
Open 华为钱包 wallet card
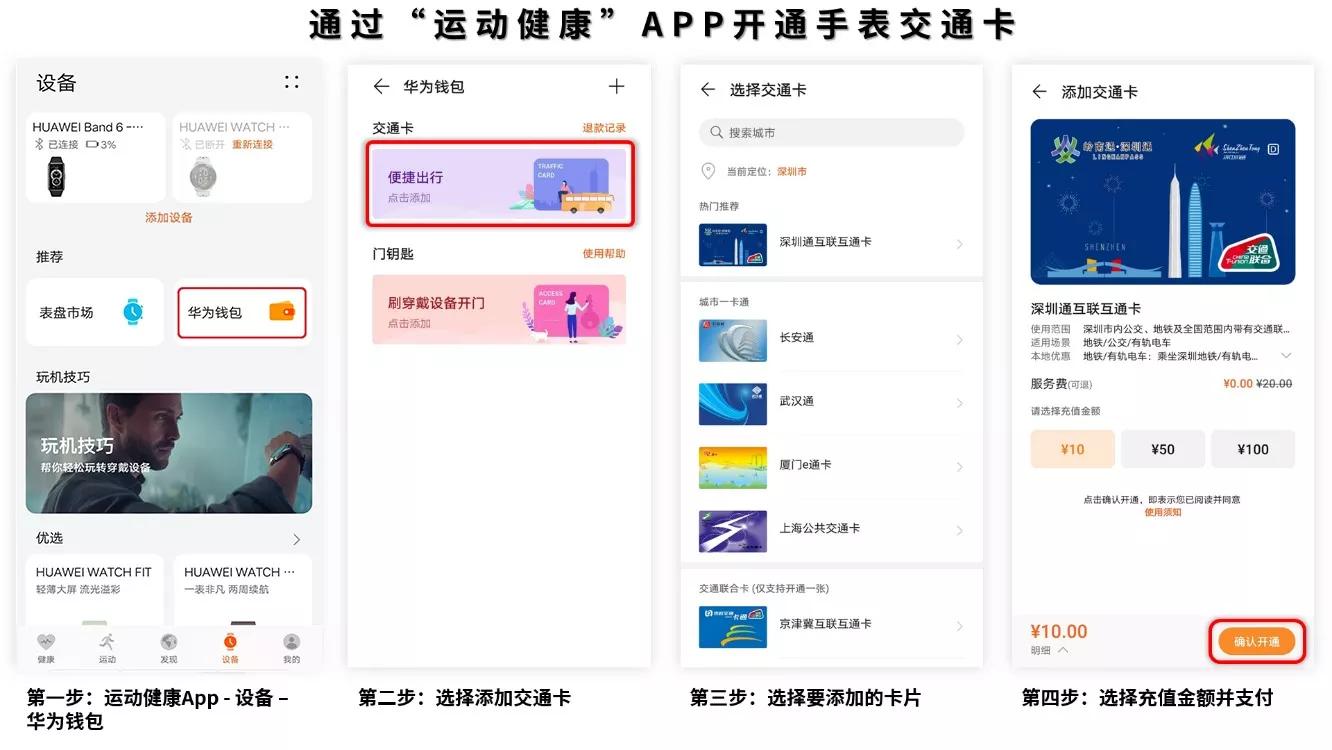[241, 312]
